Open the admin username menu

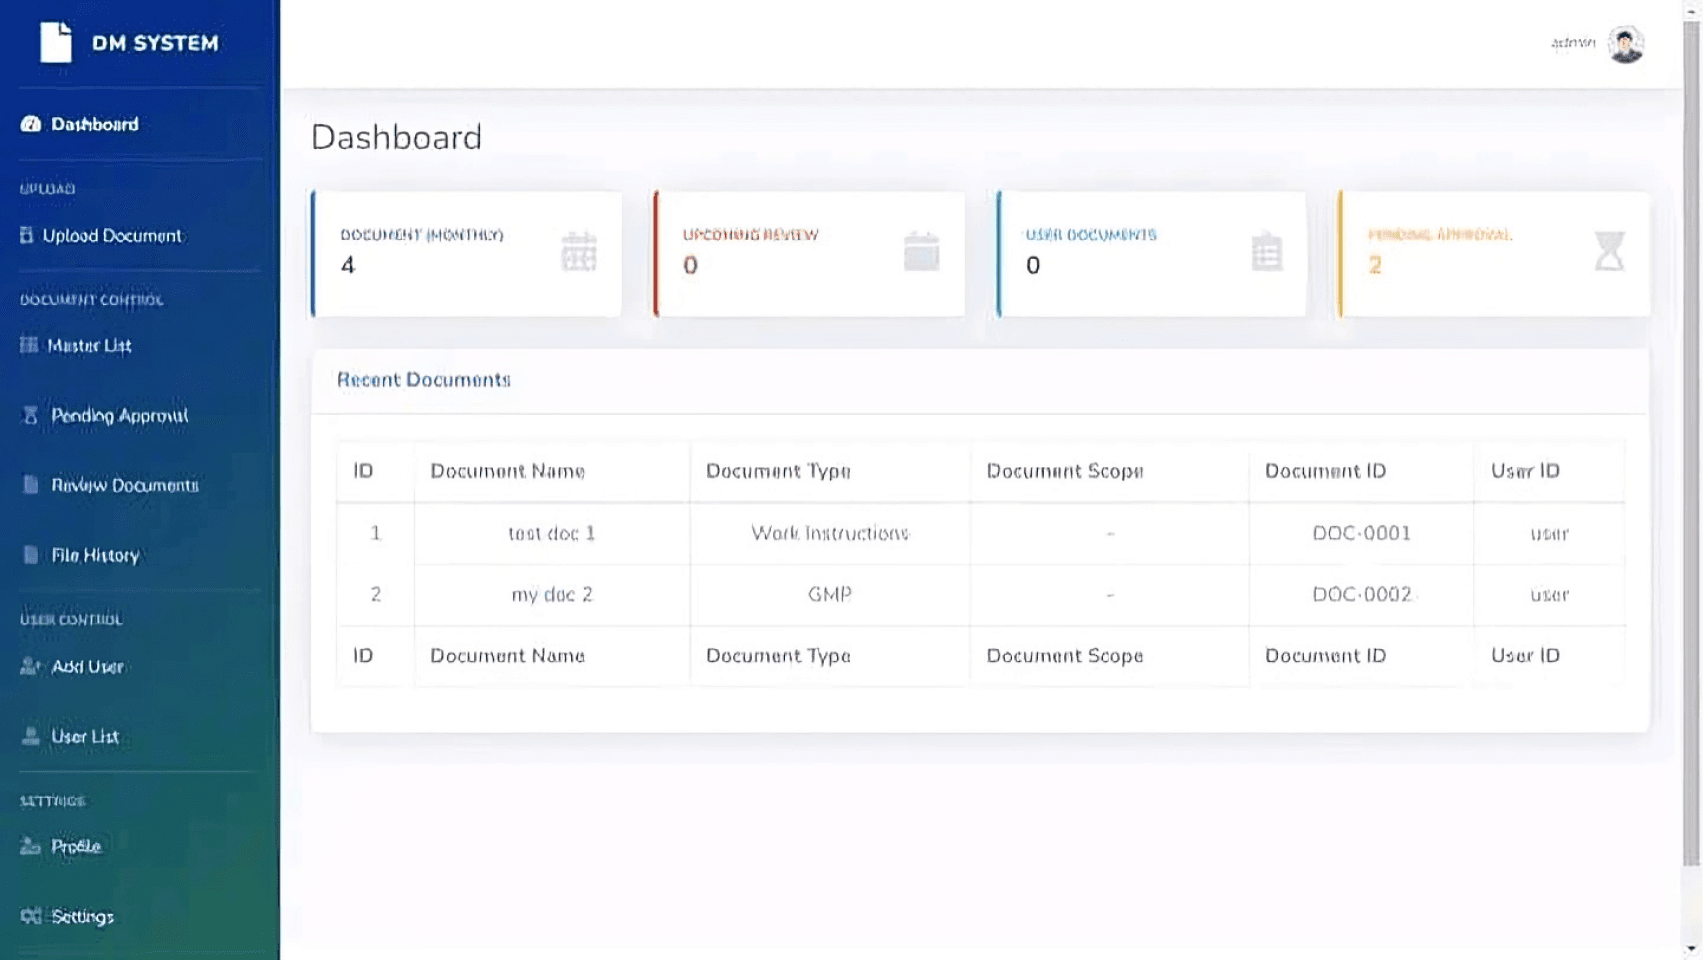coord(1573,43)
